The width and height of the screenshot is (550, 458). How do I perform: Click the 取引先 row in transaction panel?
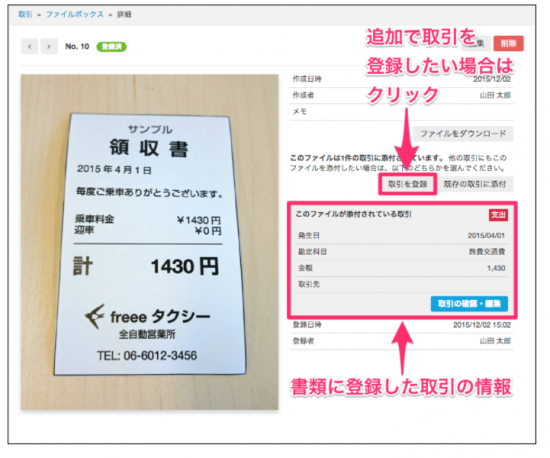(x=401, y=284)
